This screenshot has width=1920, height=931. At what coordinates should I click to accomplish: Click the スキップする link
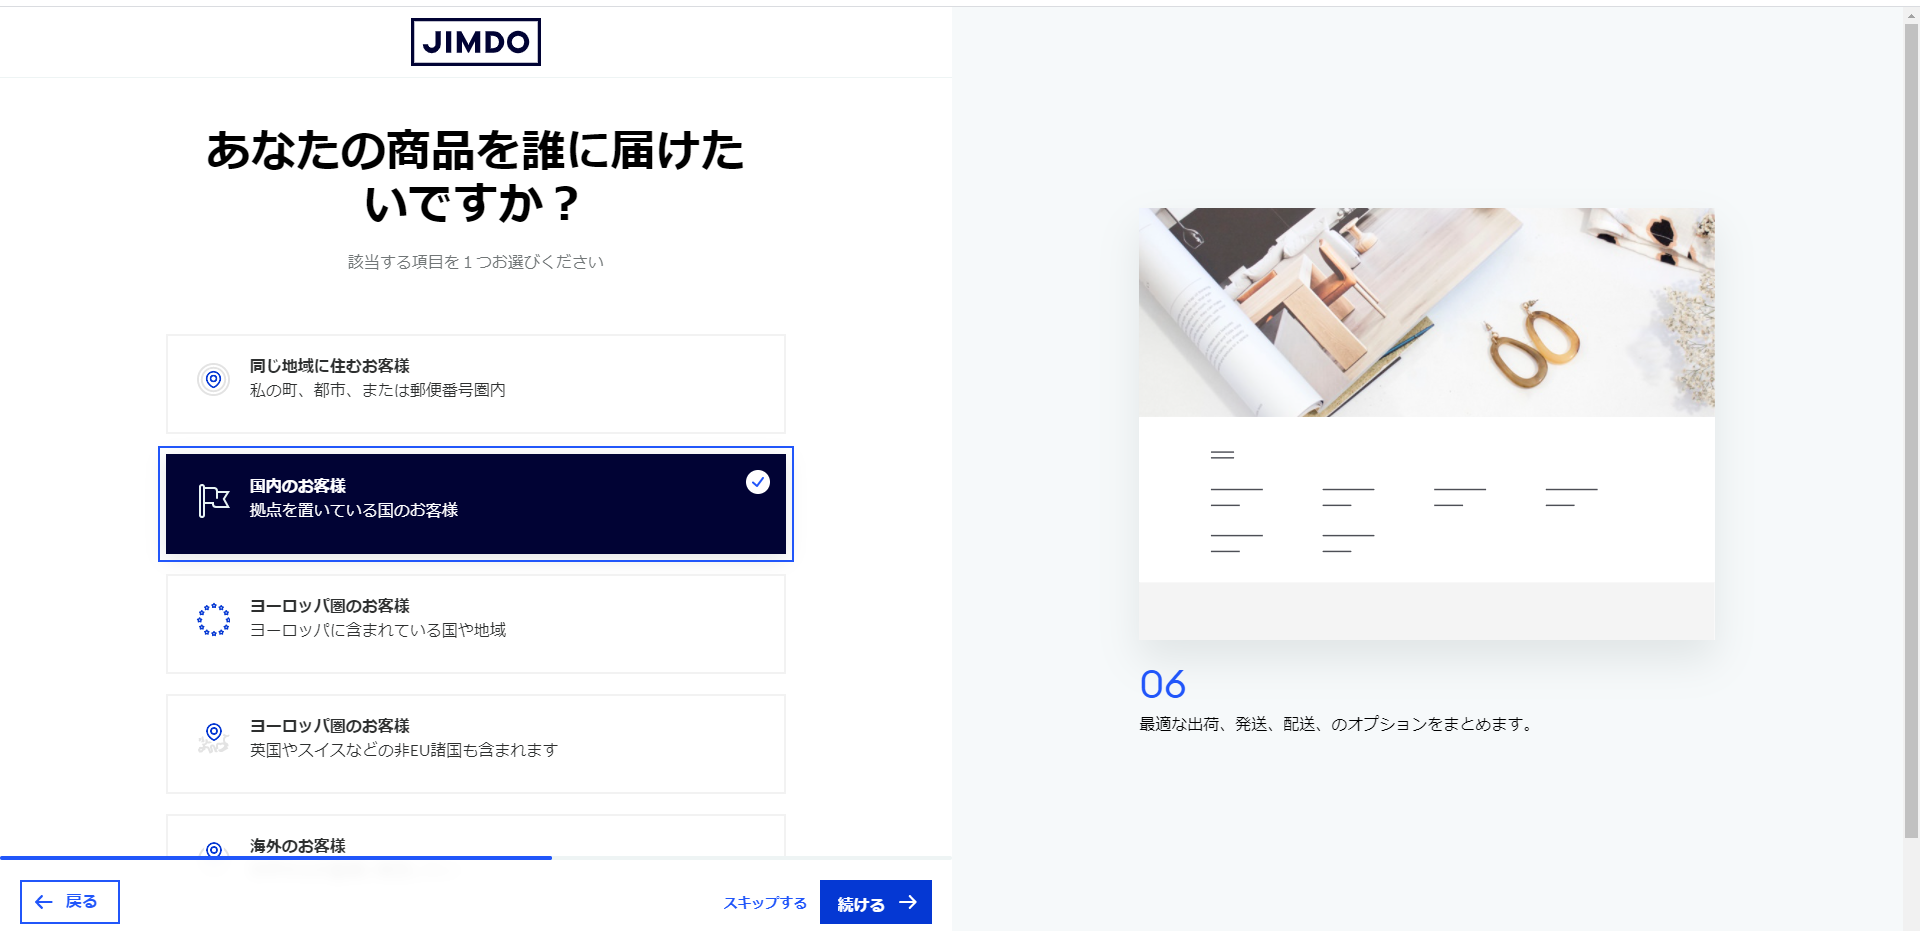coord(765,902)
